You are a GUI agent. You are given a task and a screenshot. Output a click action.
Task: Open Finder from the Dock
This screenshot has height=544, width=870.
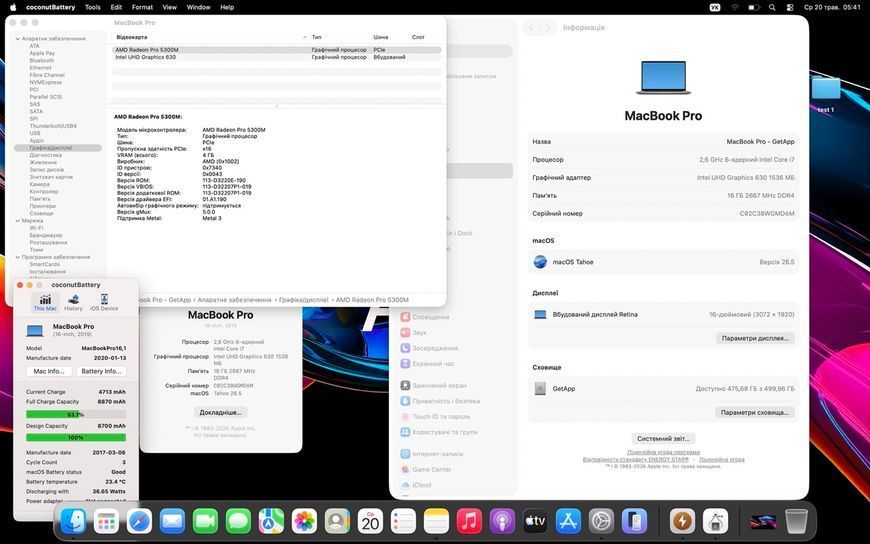click(73, 521)
